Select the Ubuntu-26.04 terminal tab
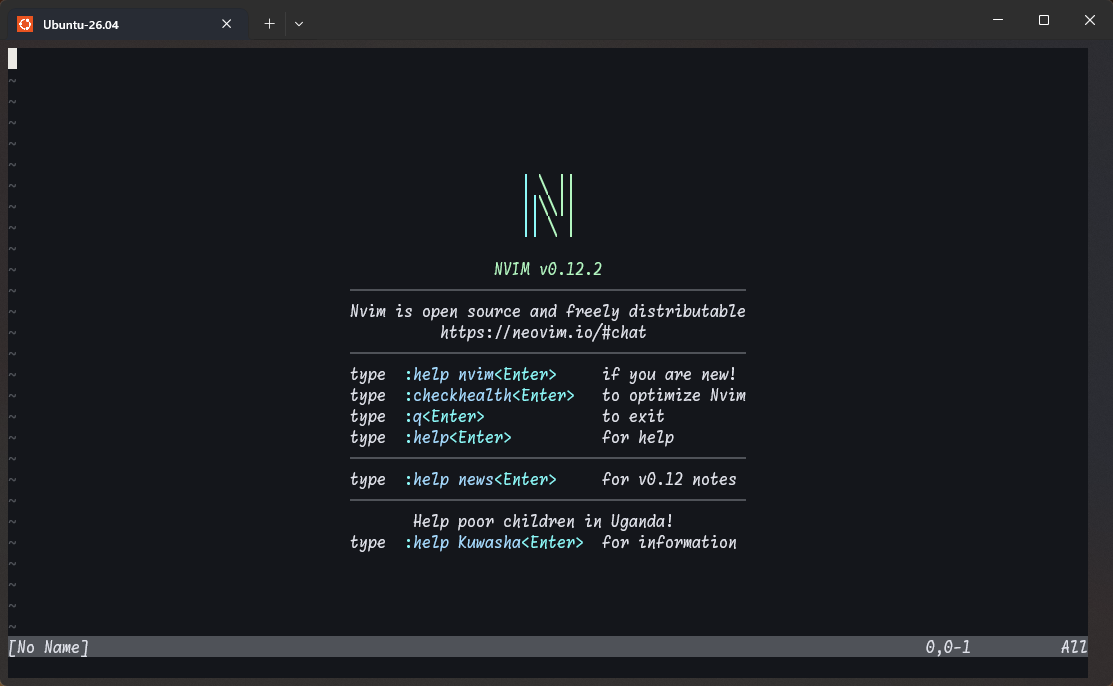The image size is (1113, 686). point(128,24)
